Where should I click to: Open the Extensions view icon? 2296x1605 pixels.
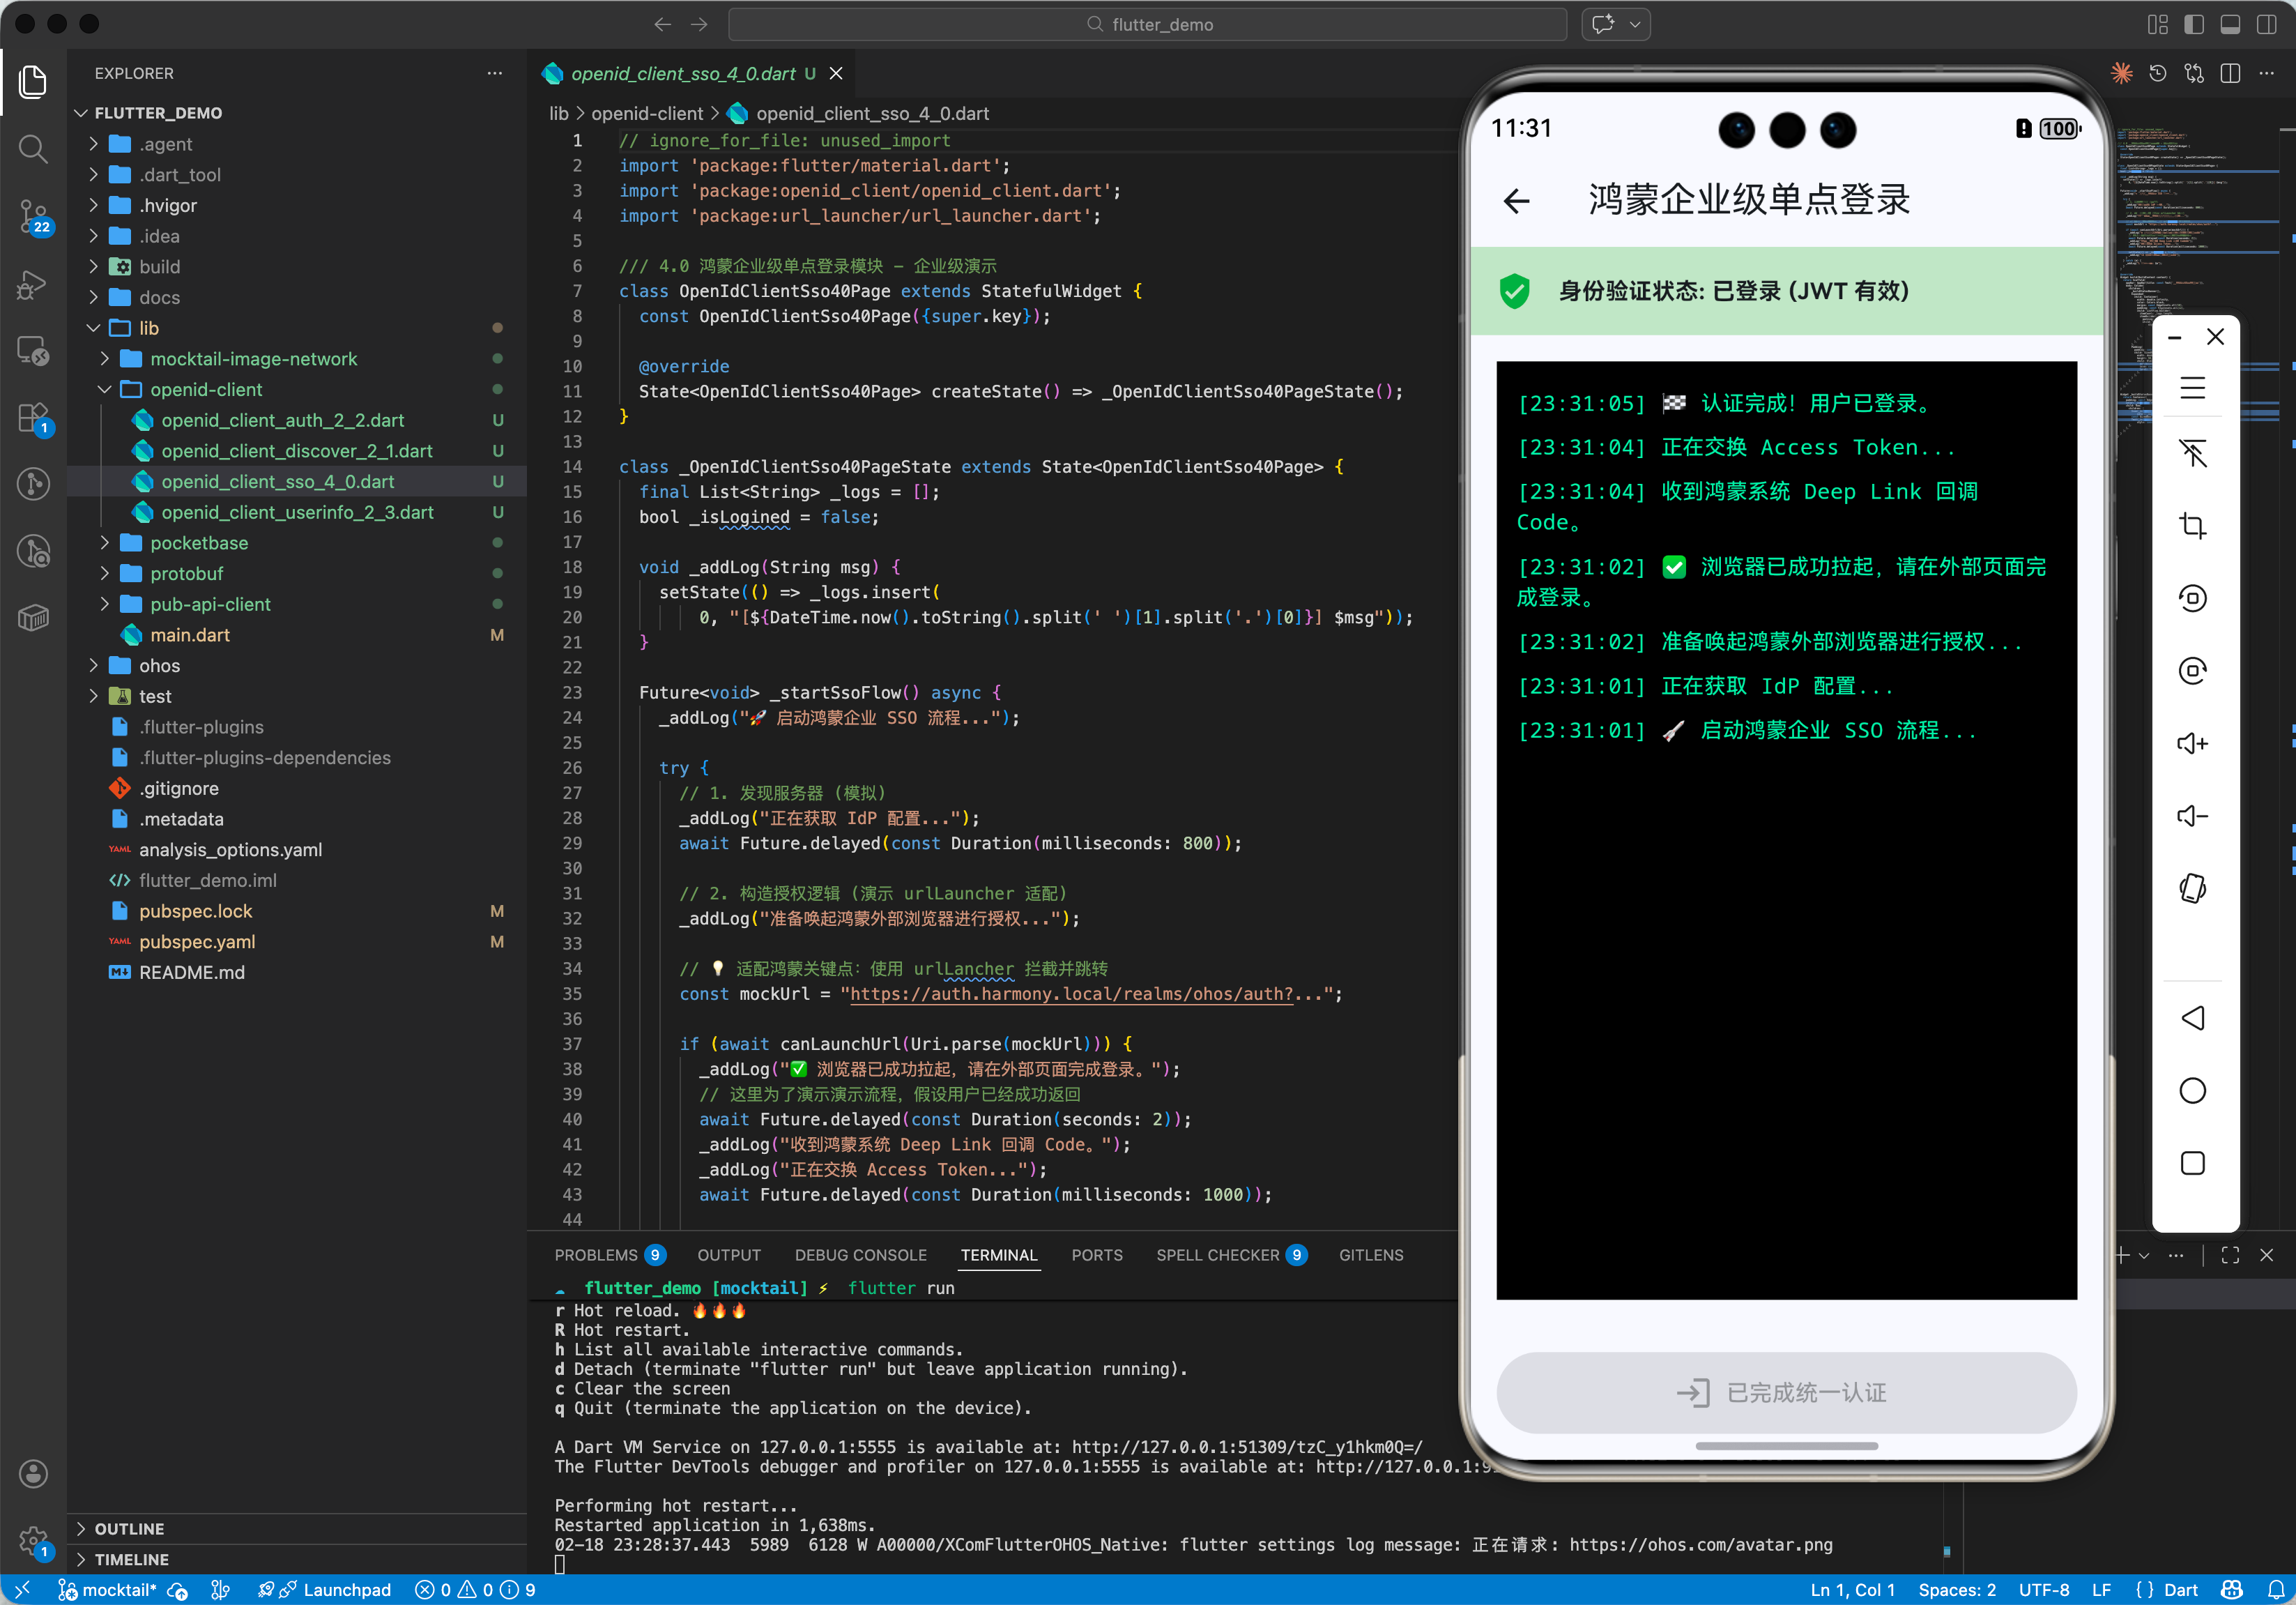coord(33,417)
